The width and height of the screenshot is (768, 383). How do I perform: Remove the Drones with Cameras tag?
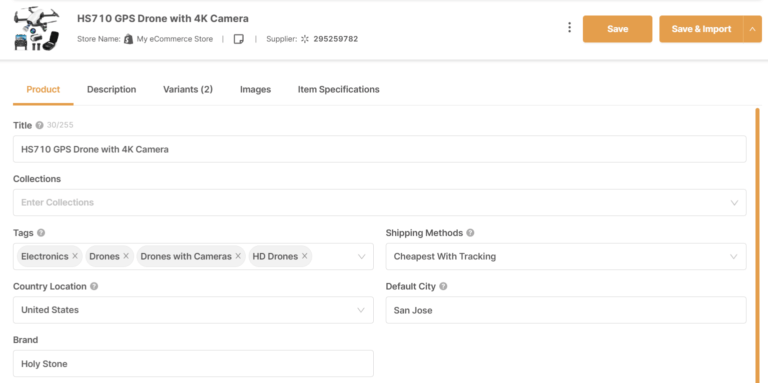coord(238,256)
